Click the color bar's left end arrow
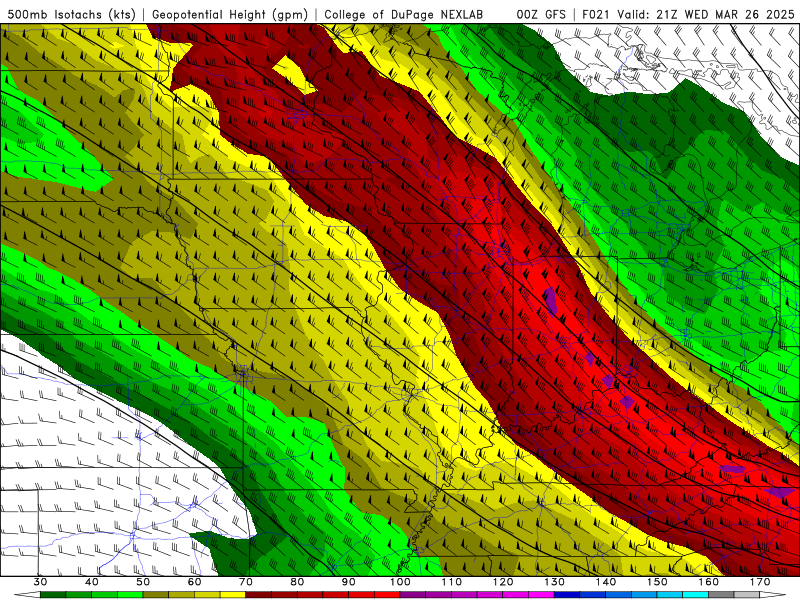This screenshot has height=600, width=800. pyautogui.click(x=28, y=595)
